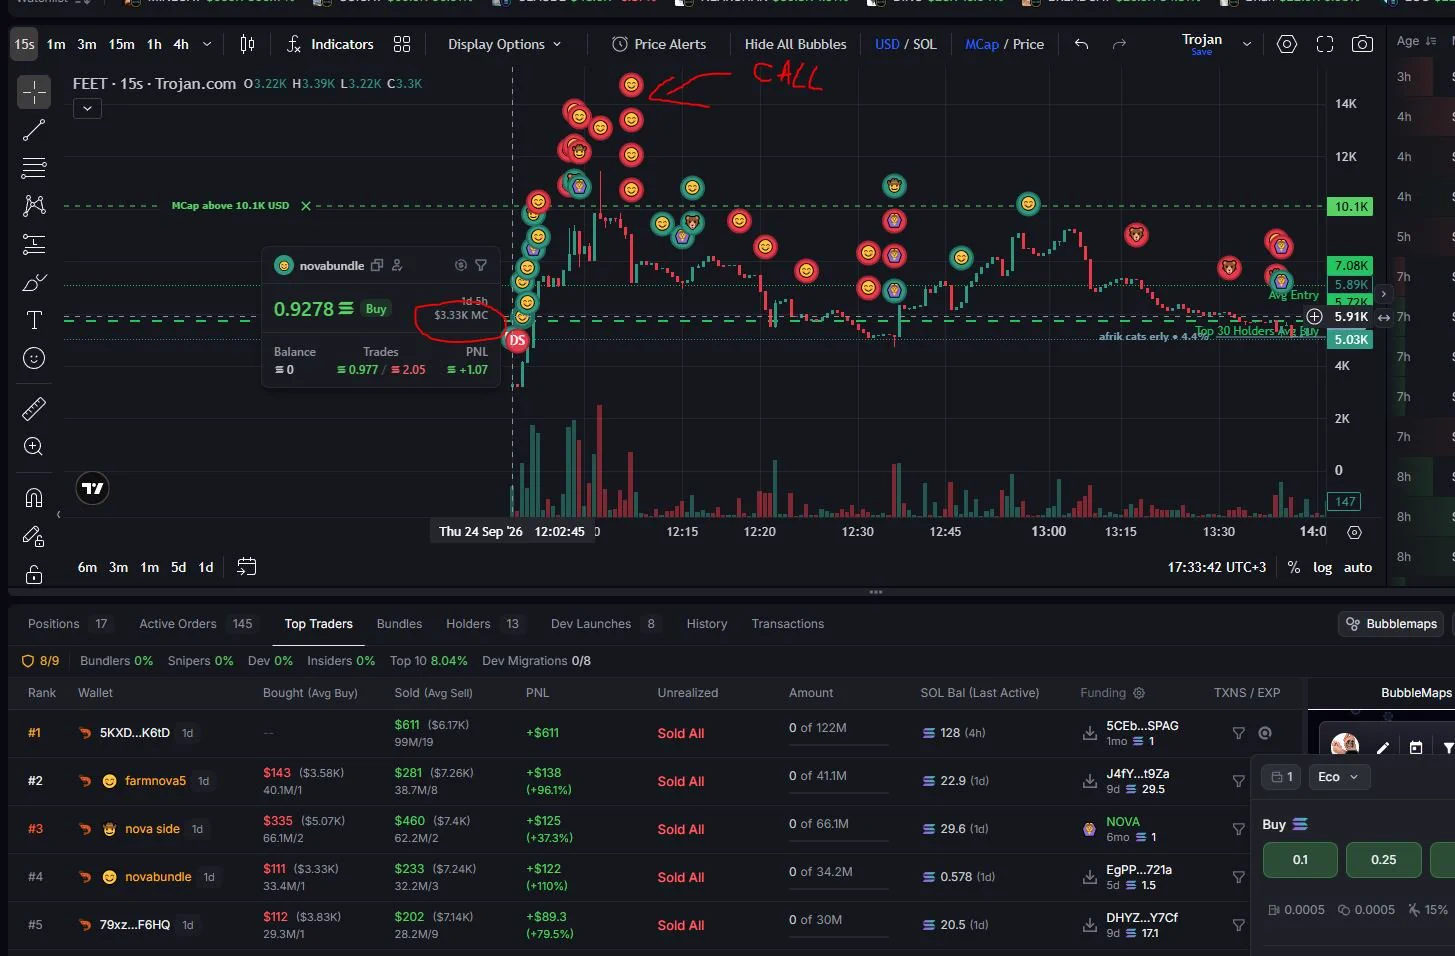Select the brush drawing tool
This screenshot has width=1455, height=956.
tap(34, 283)
